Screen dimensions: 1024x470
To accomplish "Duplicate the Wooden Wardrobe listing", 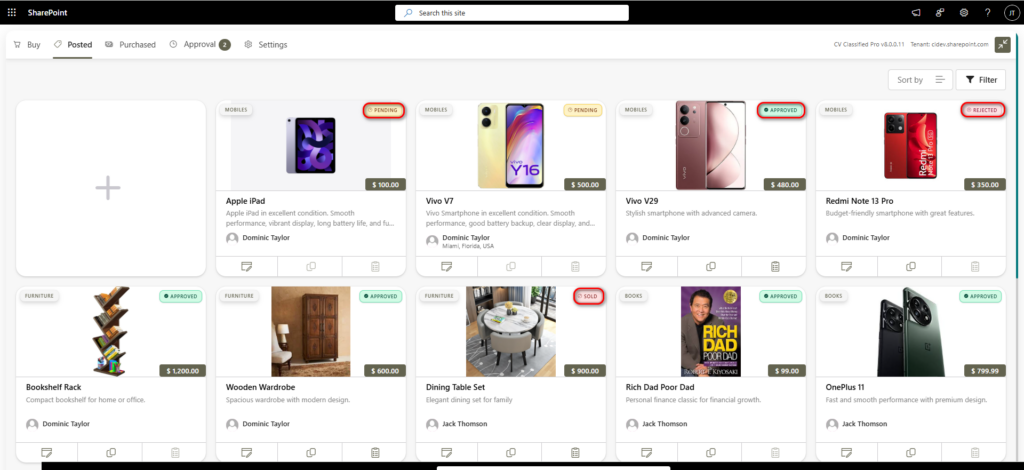I will (311, 452).
